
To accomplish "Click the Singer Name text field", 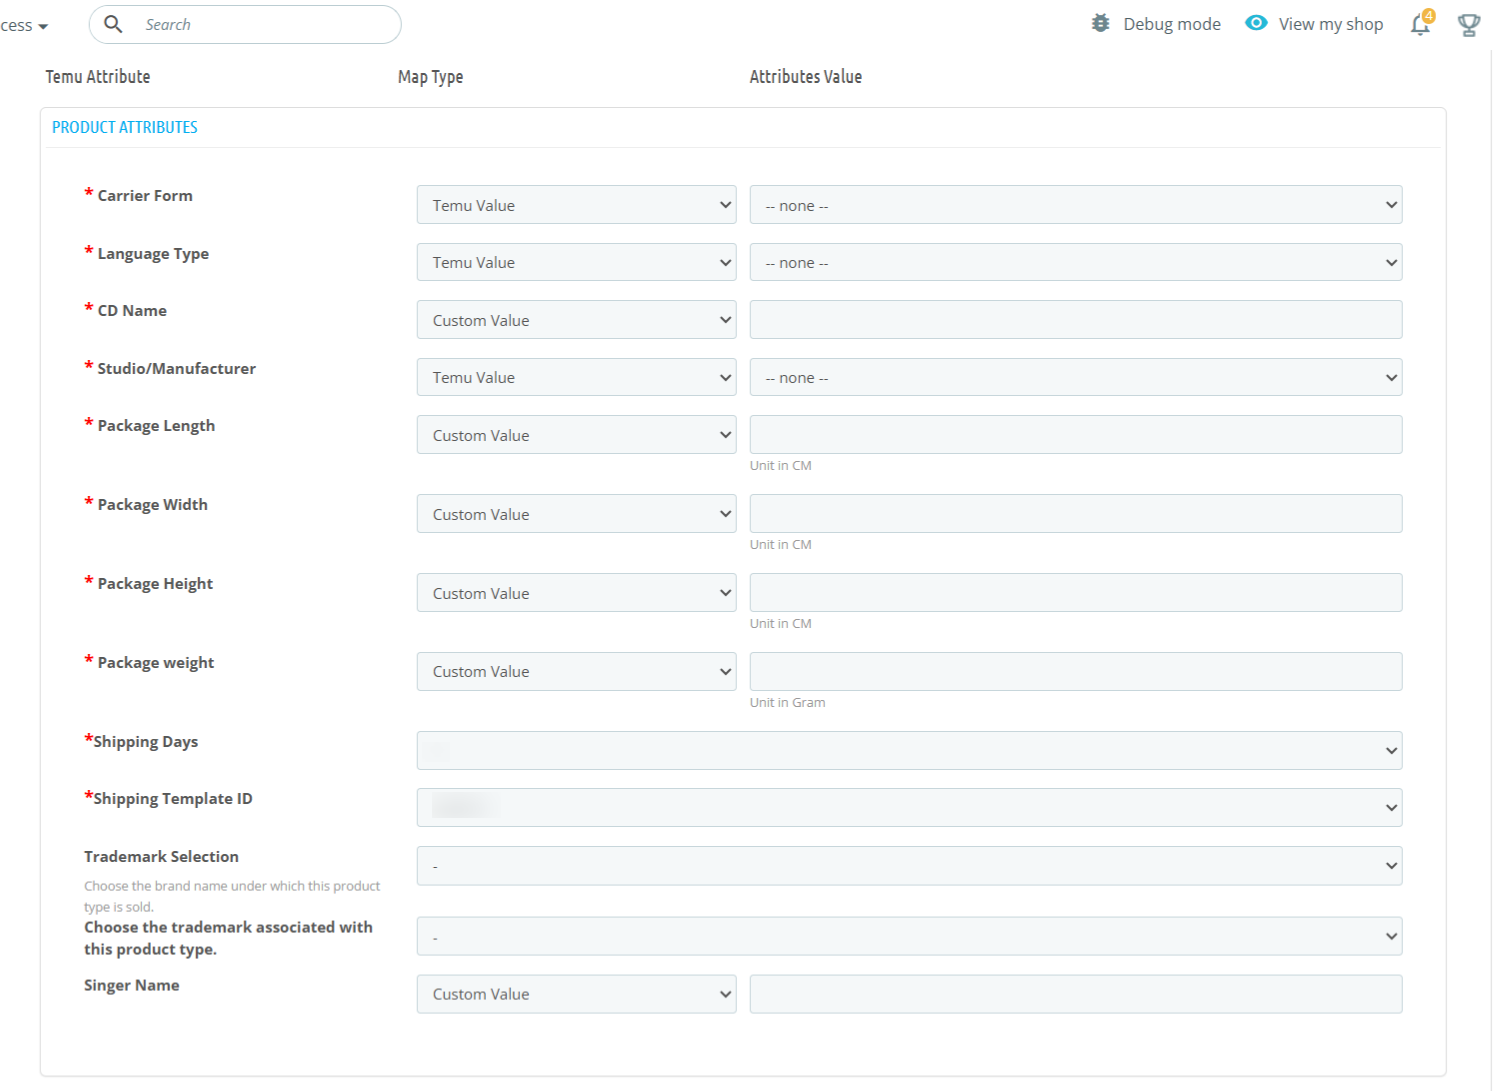I will coord(1075,994).
